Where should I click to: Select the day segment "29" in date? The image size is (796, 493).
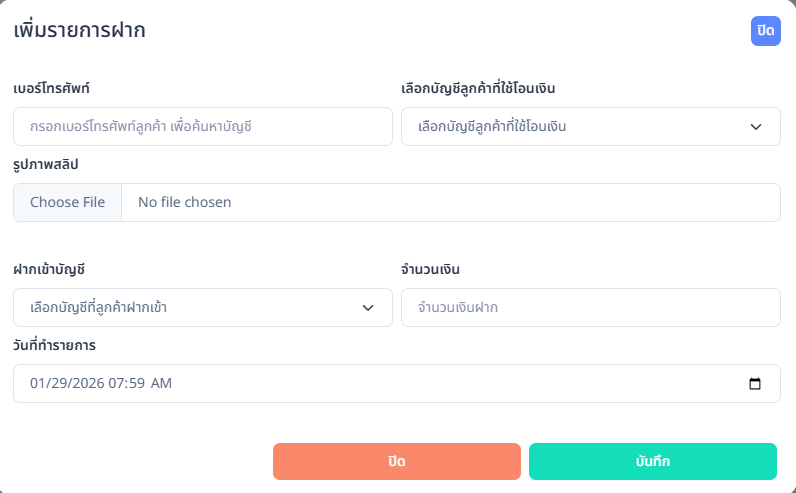pyautogui.click(x=62, y=384)
